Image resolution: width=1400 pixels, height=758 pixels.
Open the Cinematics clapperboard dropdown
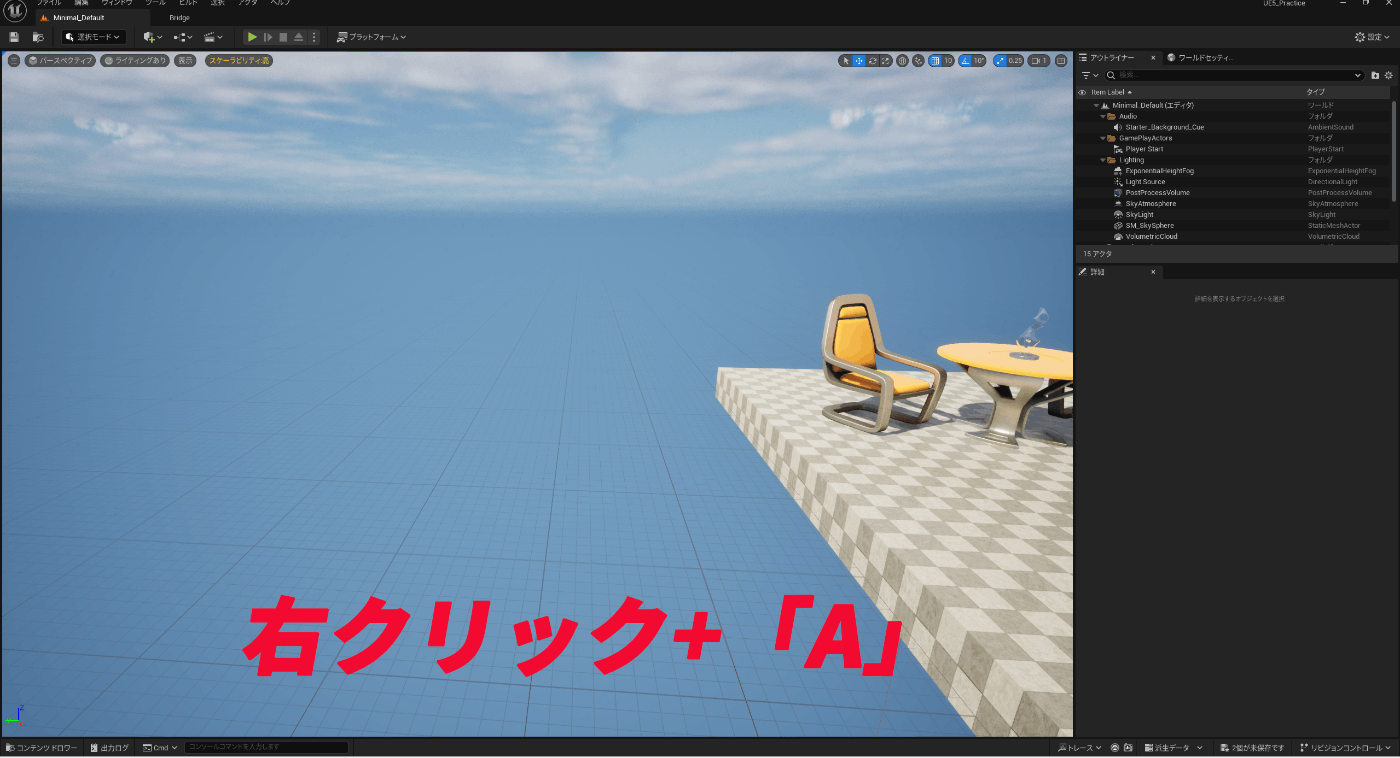pos(213,37)
